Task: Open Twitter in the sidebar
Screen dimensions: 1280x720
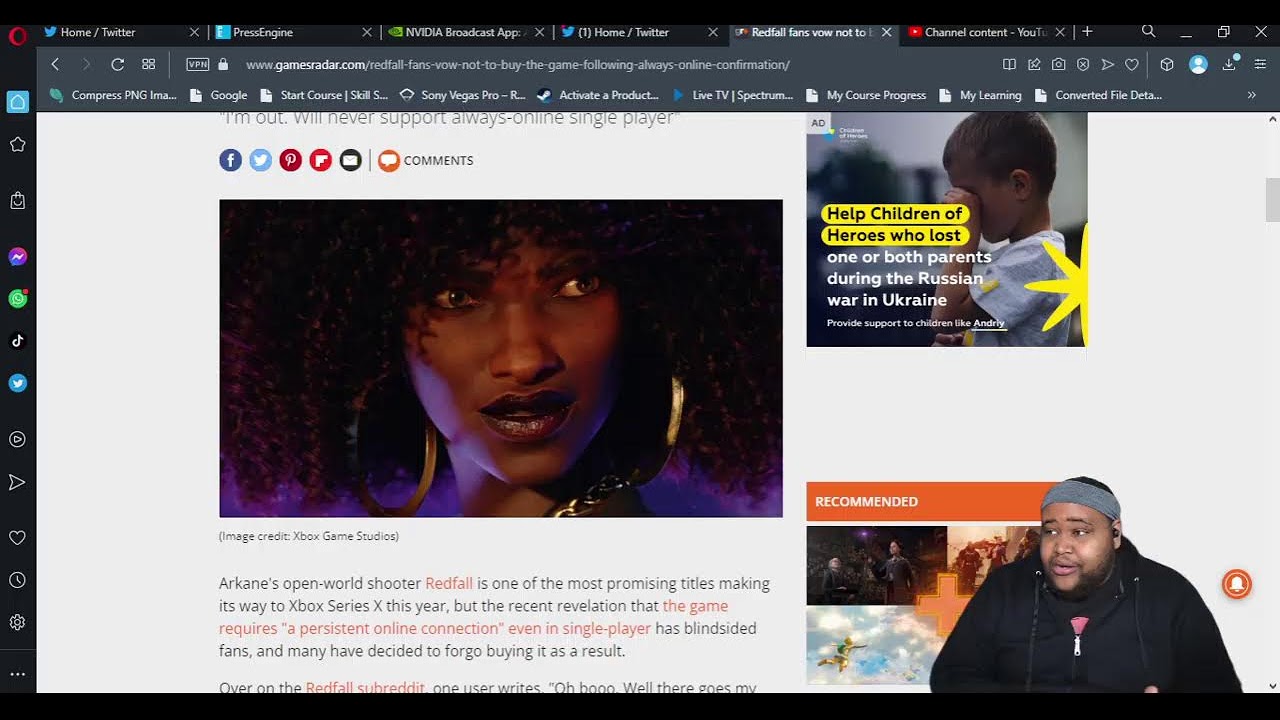Action: pos(17,383)
